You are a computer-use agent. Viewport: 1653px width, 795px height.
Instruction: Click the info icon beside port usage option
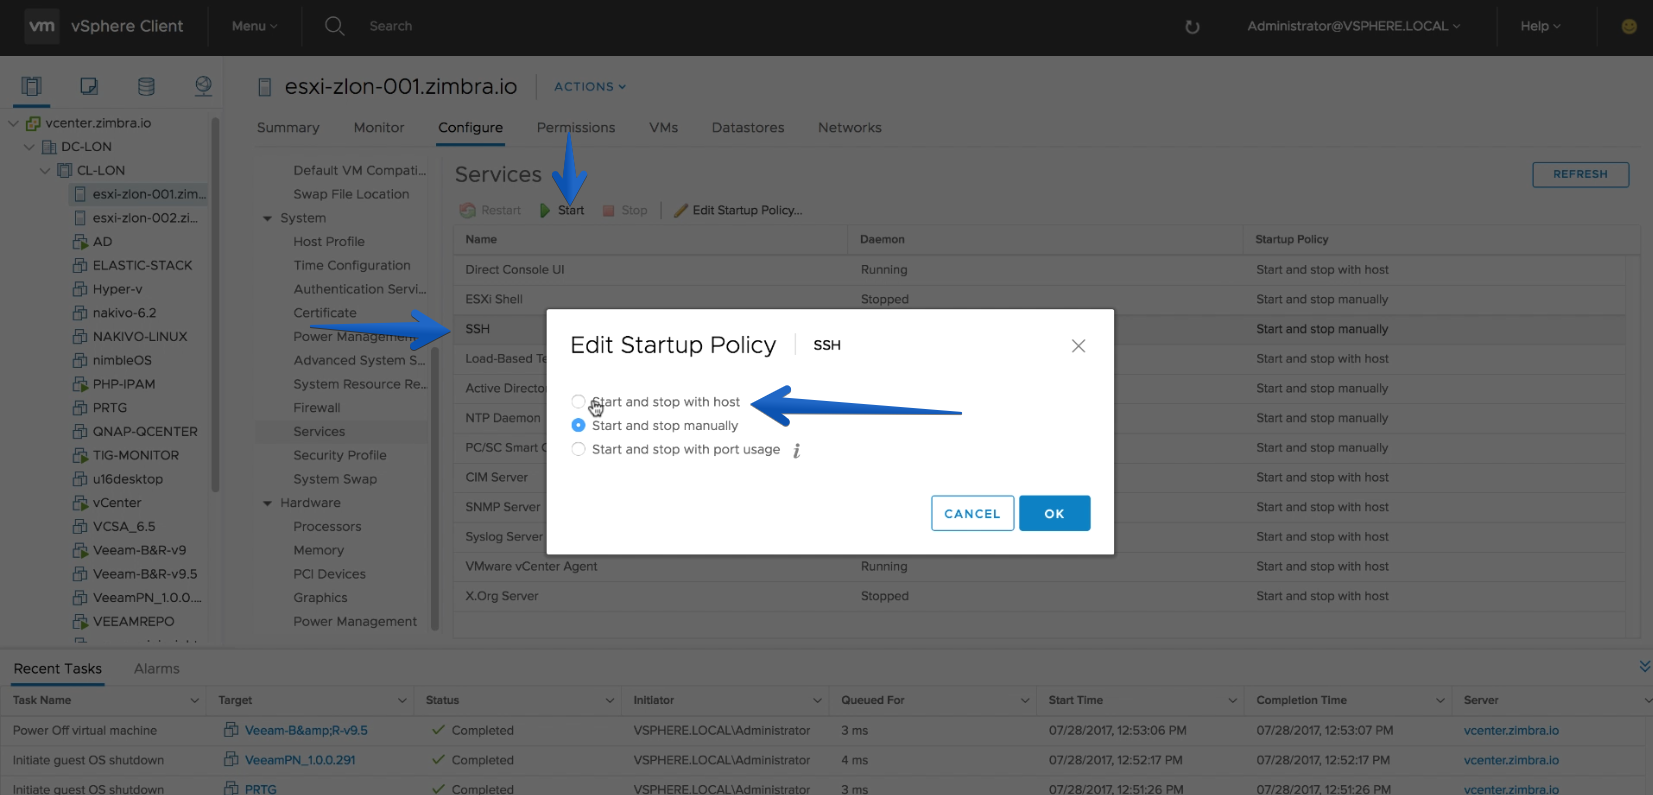coord(797,451)
